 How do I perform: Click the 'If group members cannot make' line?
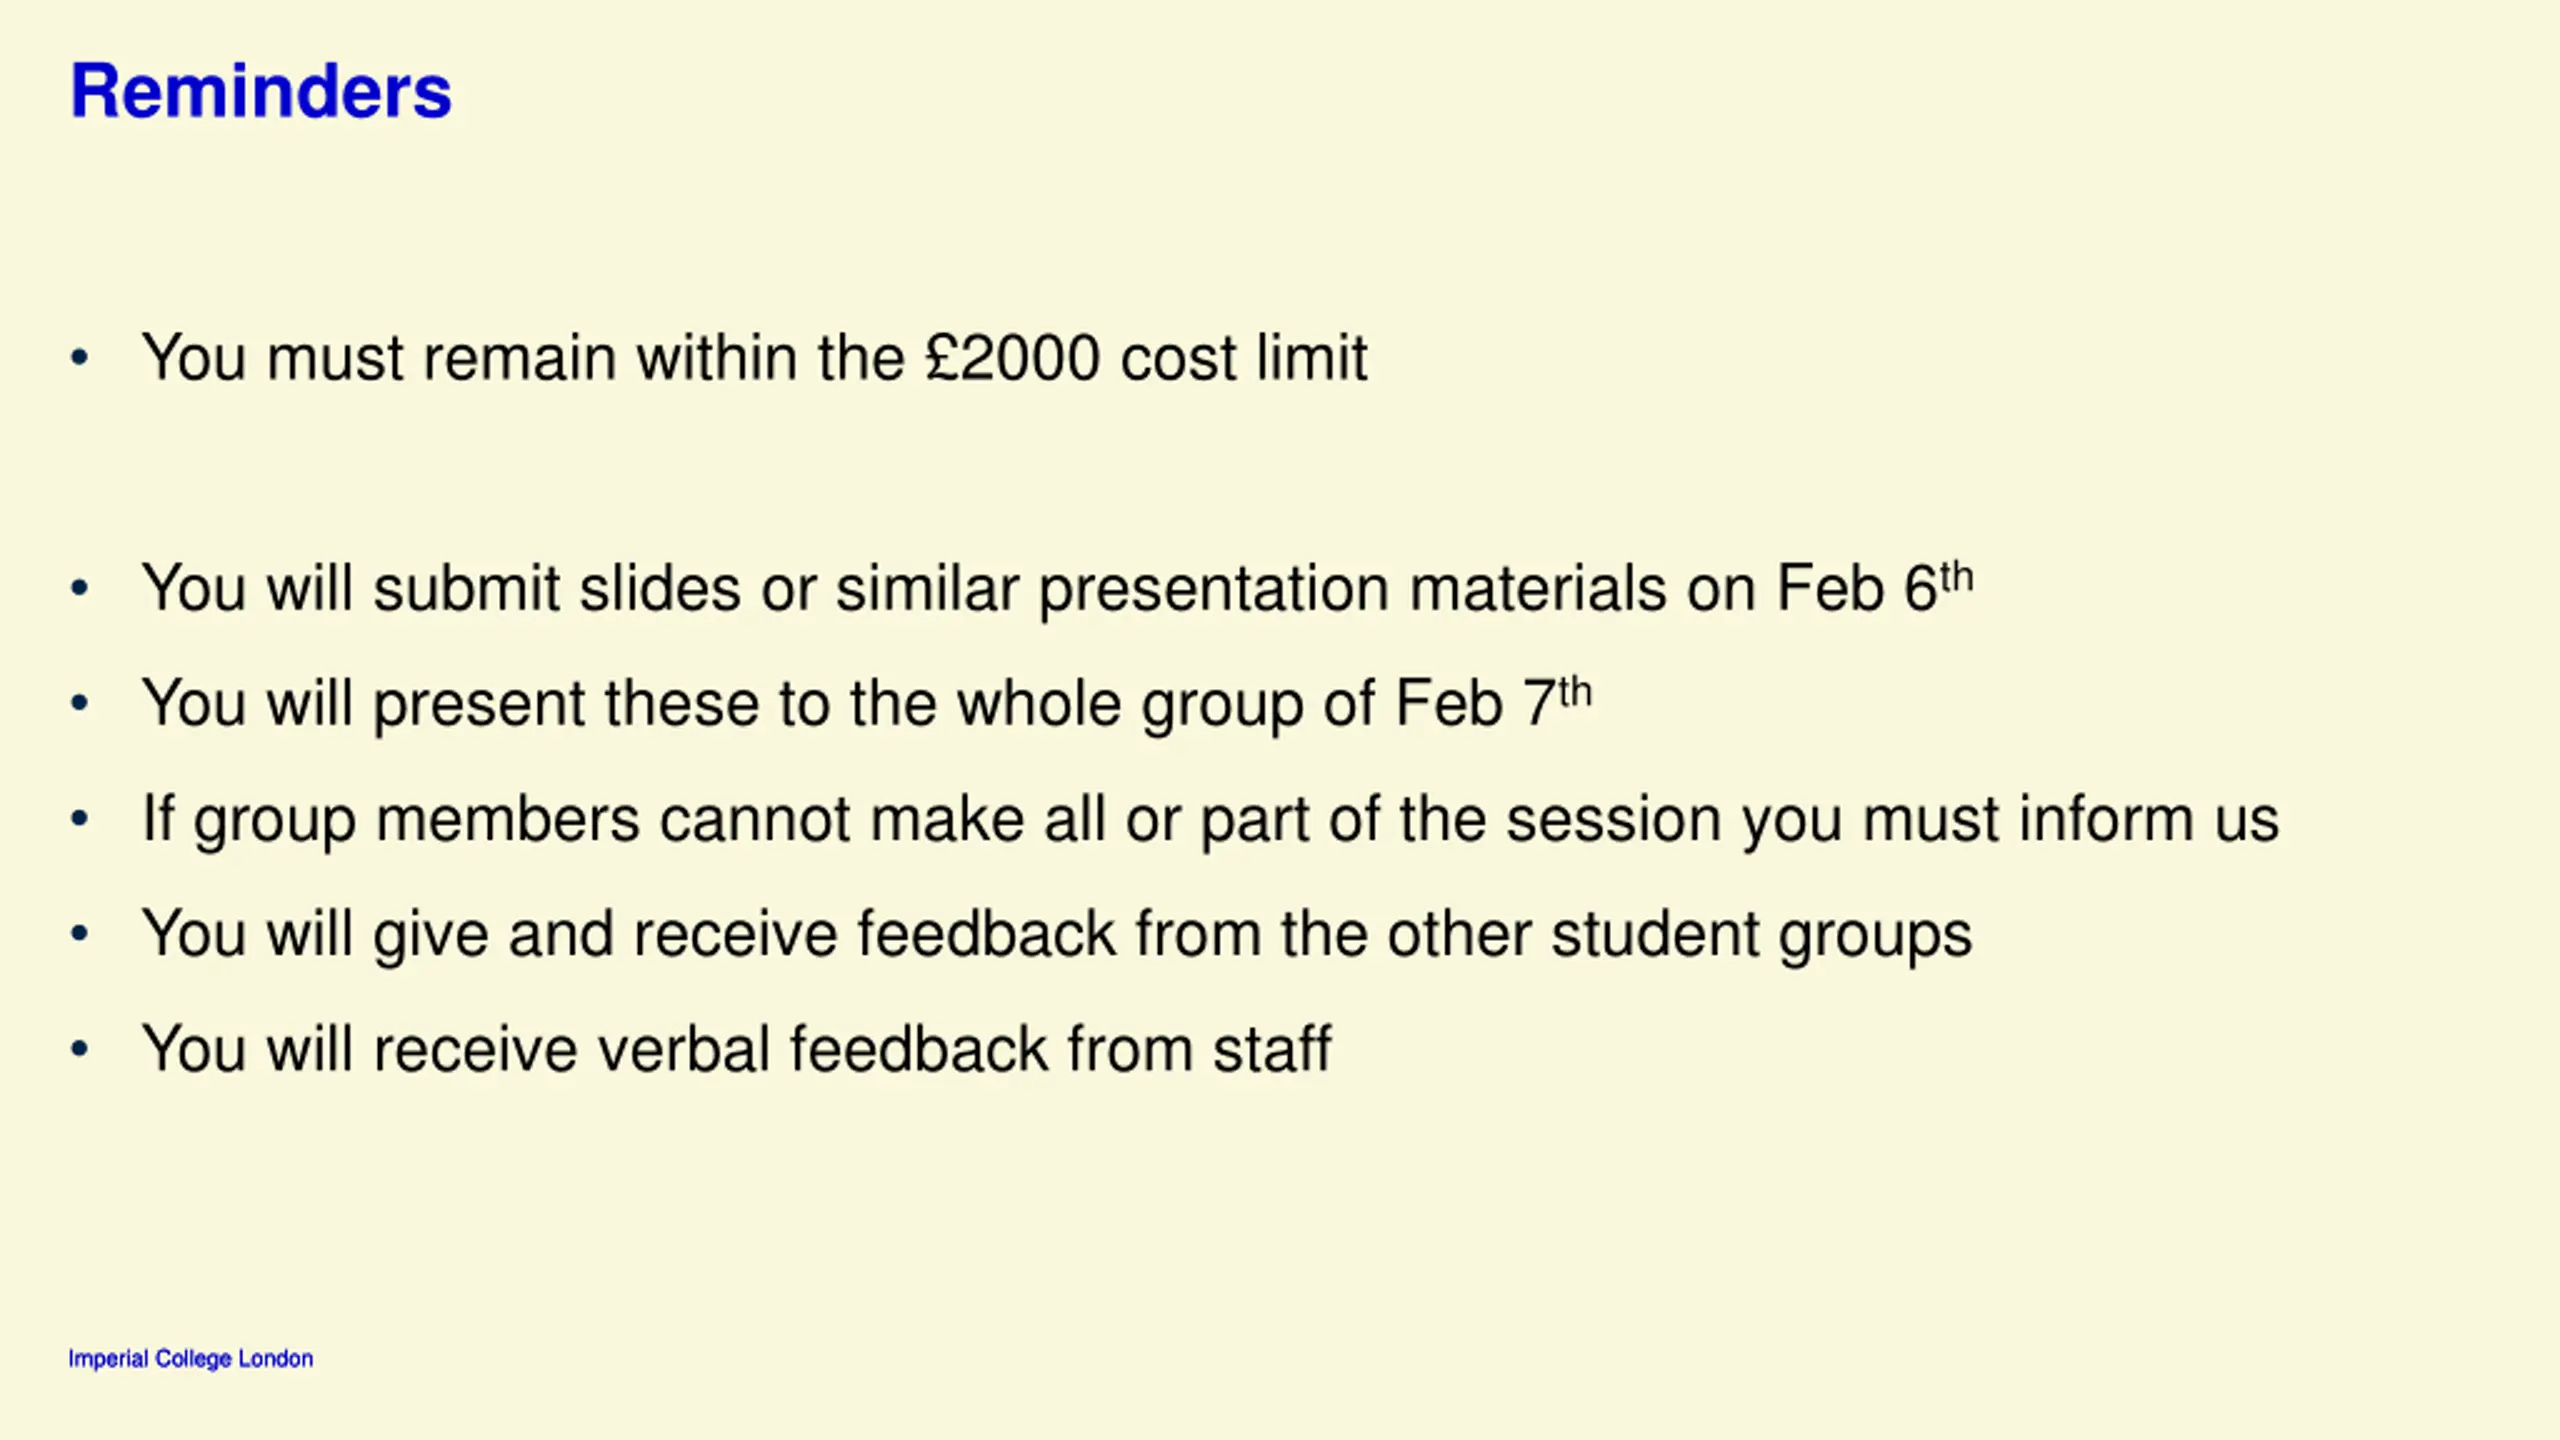tap(1211, 820)
